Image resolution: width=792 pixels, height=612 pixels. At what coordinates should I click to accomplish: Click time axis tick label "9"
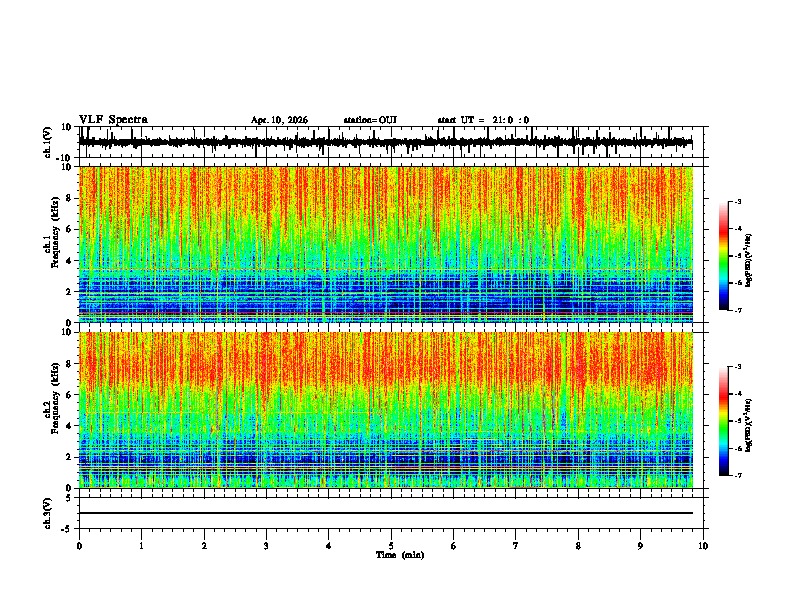pos(640,546)
